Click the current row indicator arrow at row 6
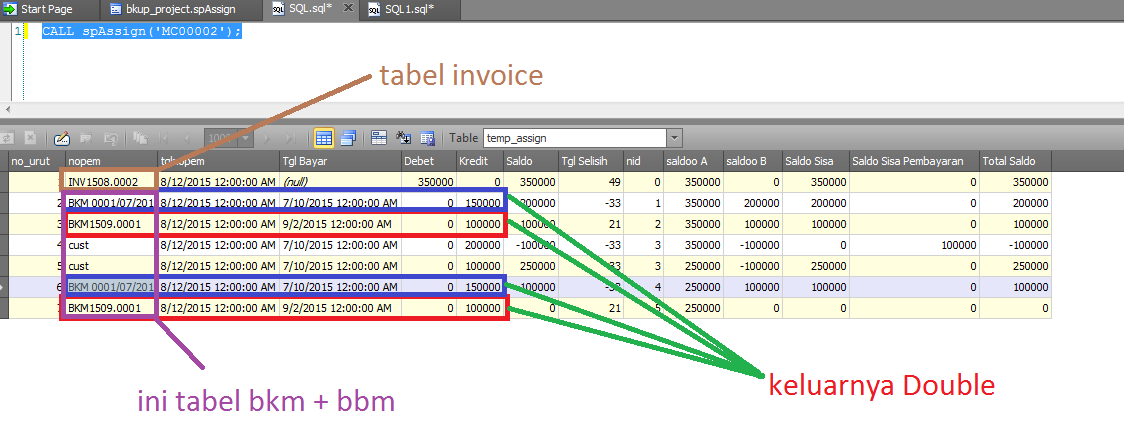The height and width of the screenshot is (445, 1124). (x=4, y=287)
